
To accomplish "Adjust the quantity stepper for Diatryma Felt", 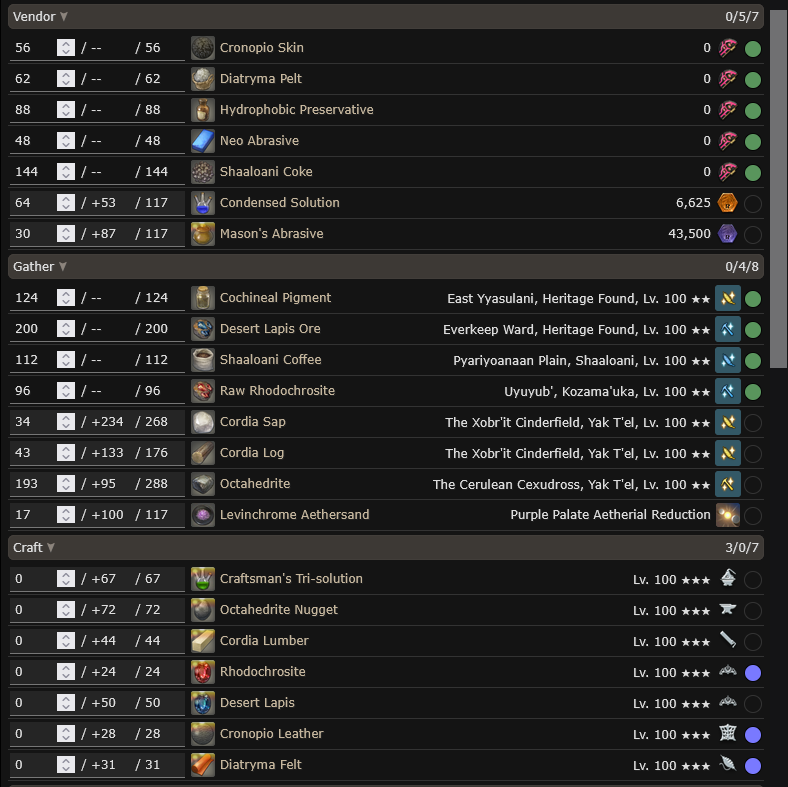I will pyautogui.click(x=66, y=765).
